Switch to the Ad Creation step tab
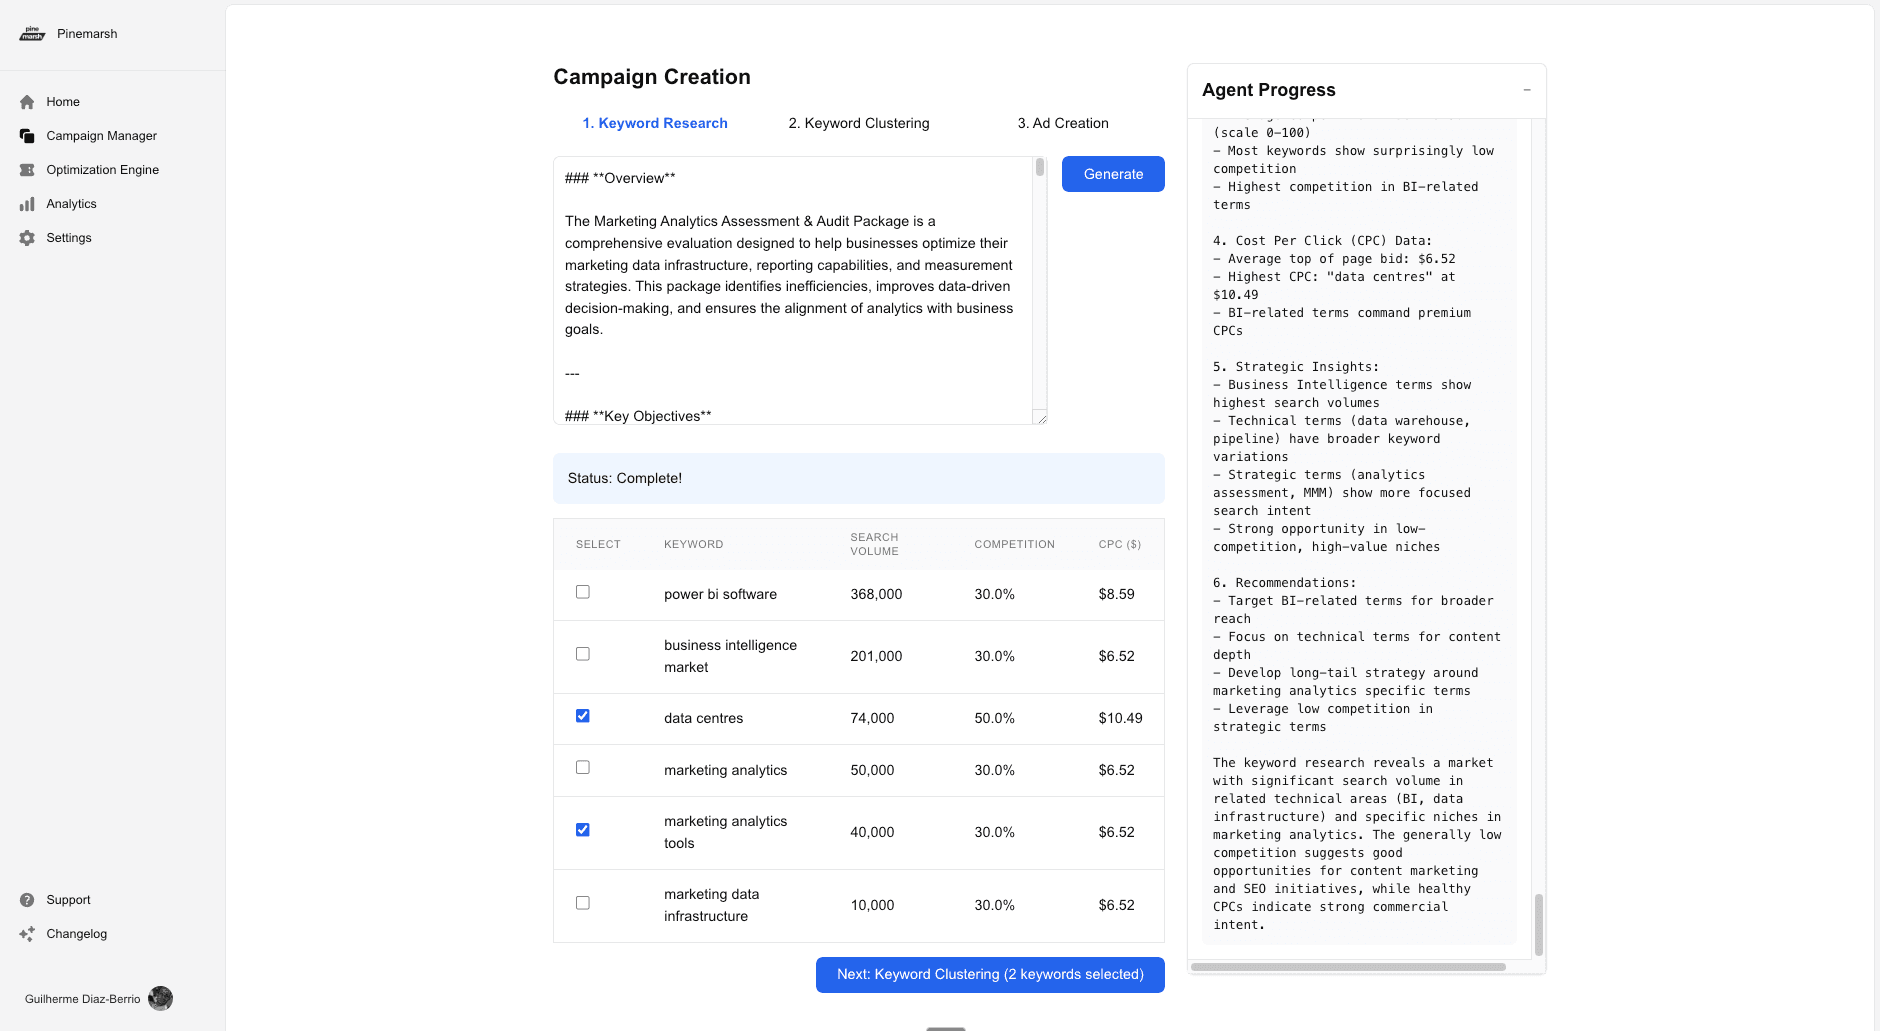This screenshot has width=1880, height=1031. point(1062,123)
